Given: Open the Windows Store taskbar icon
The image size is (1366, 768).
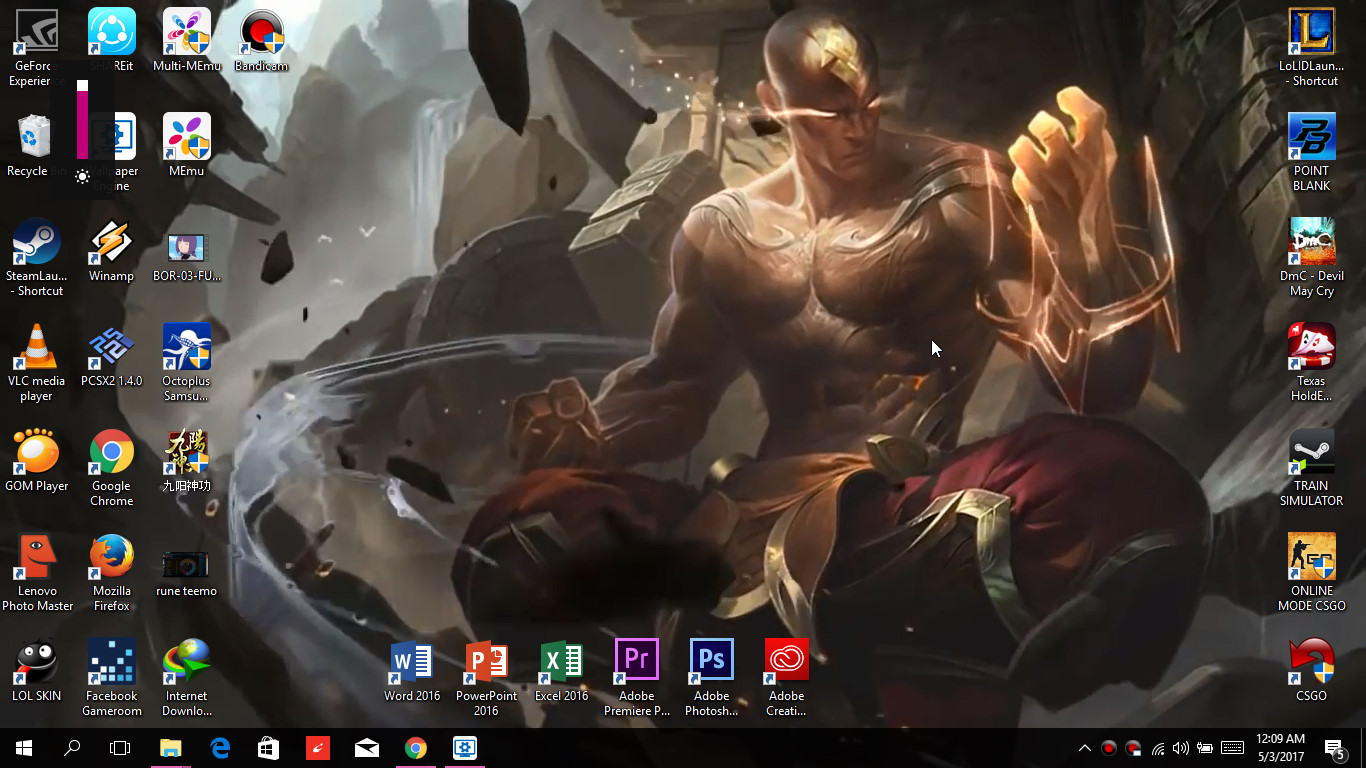Looking at the screenshot, I should (269, 748).
